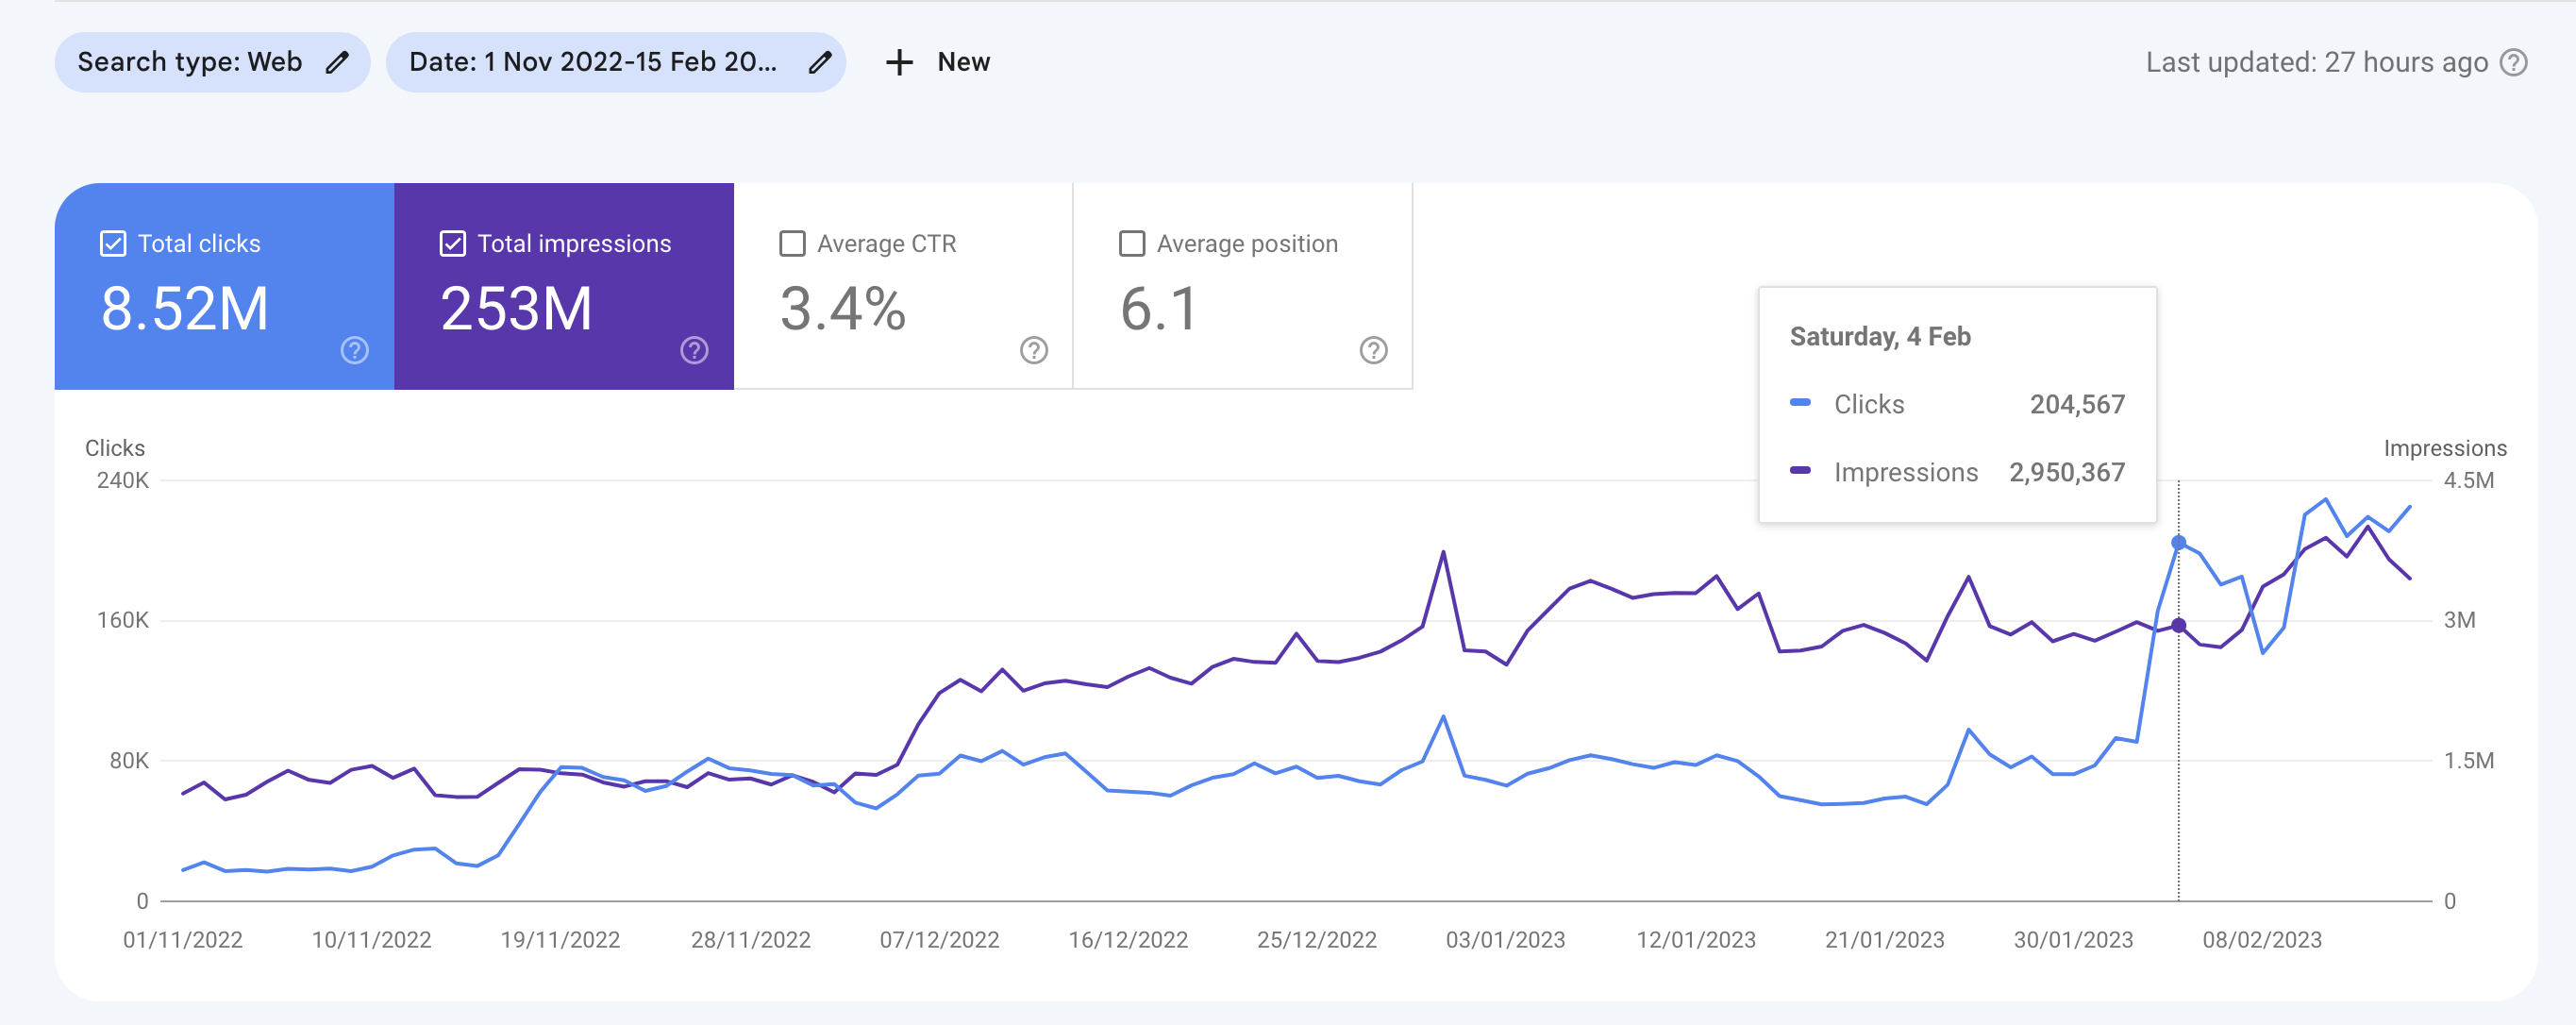The height and width of the screenshot is (1025, 2576).
Task: Open the Date range filter chip
Action: click(592, 62)
